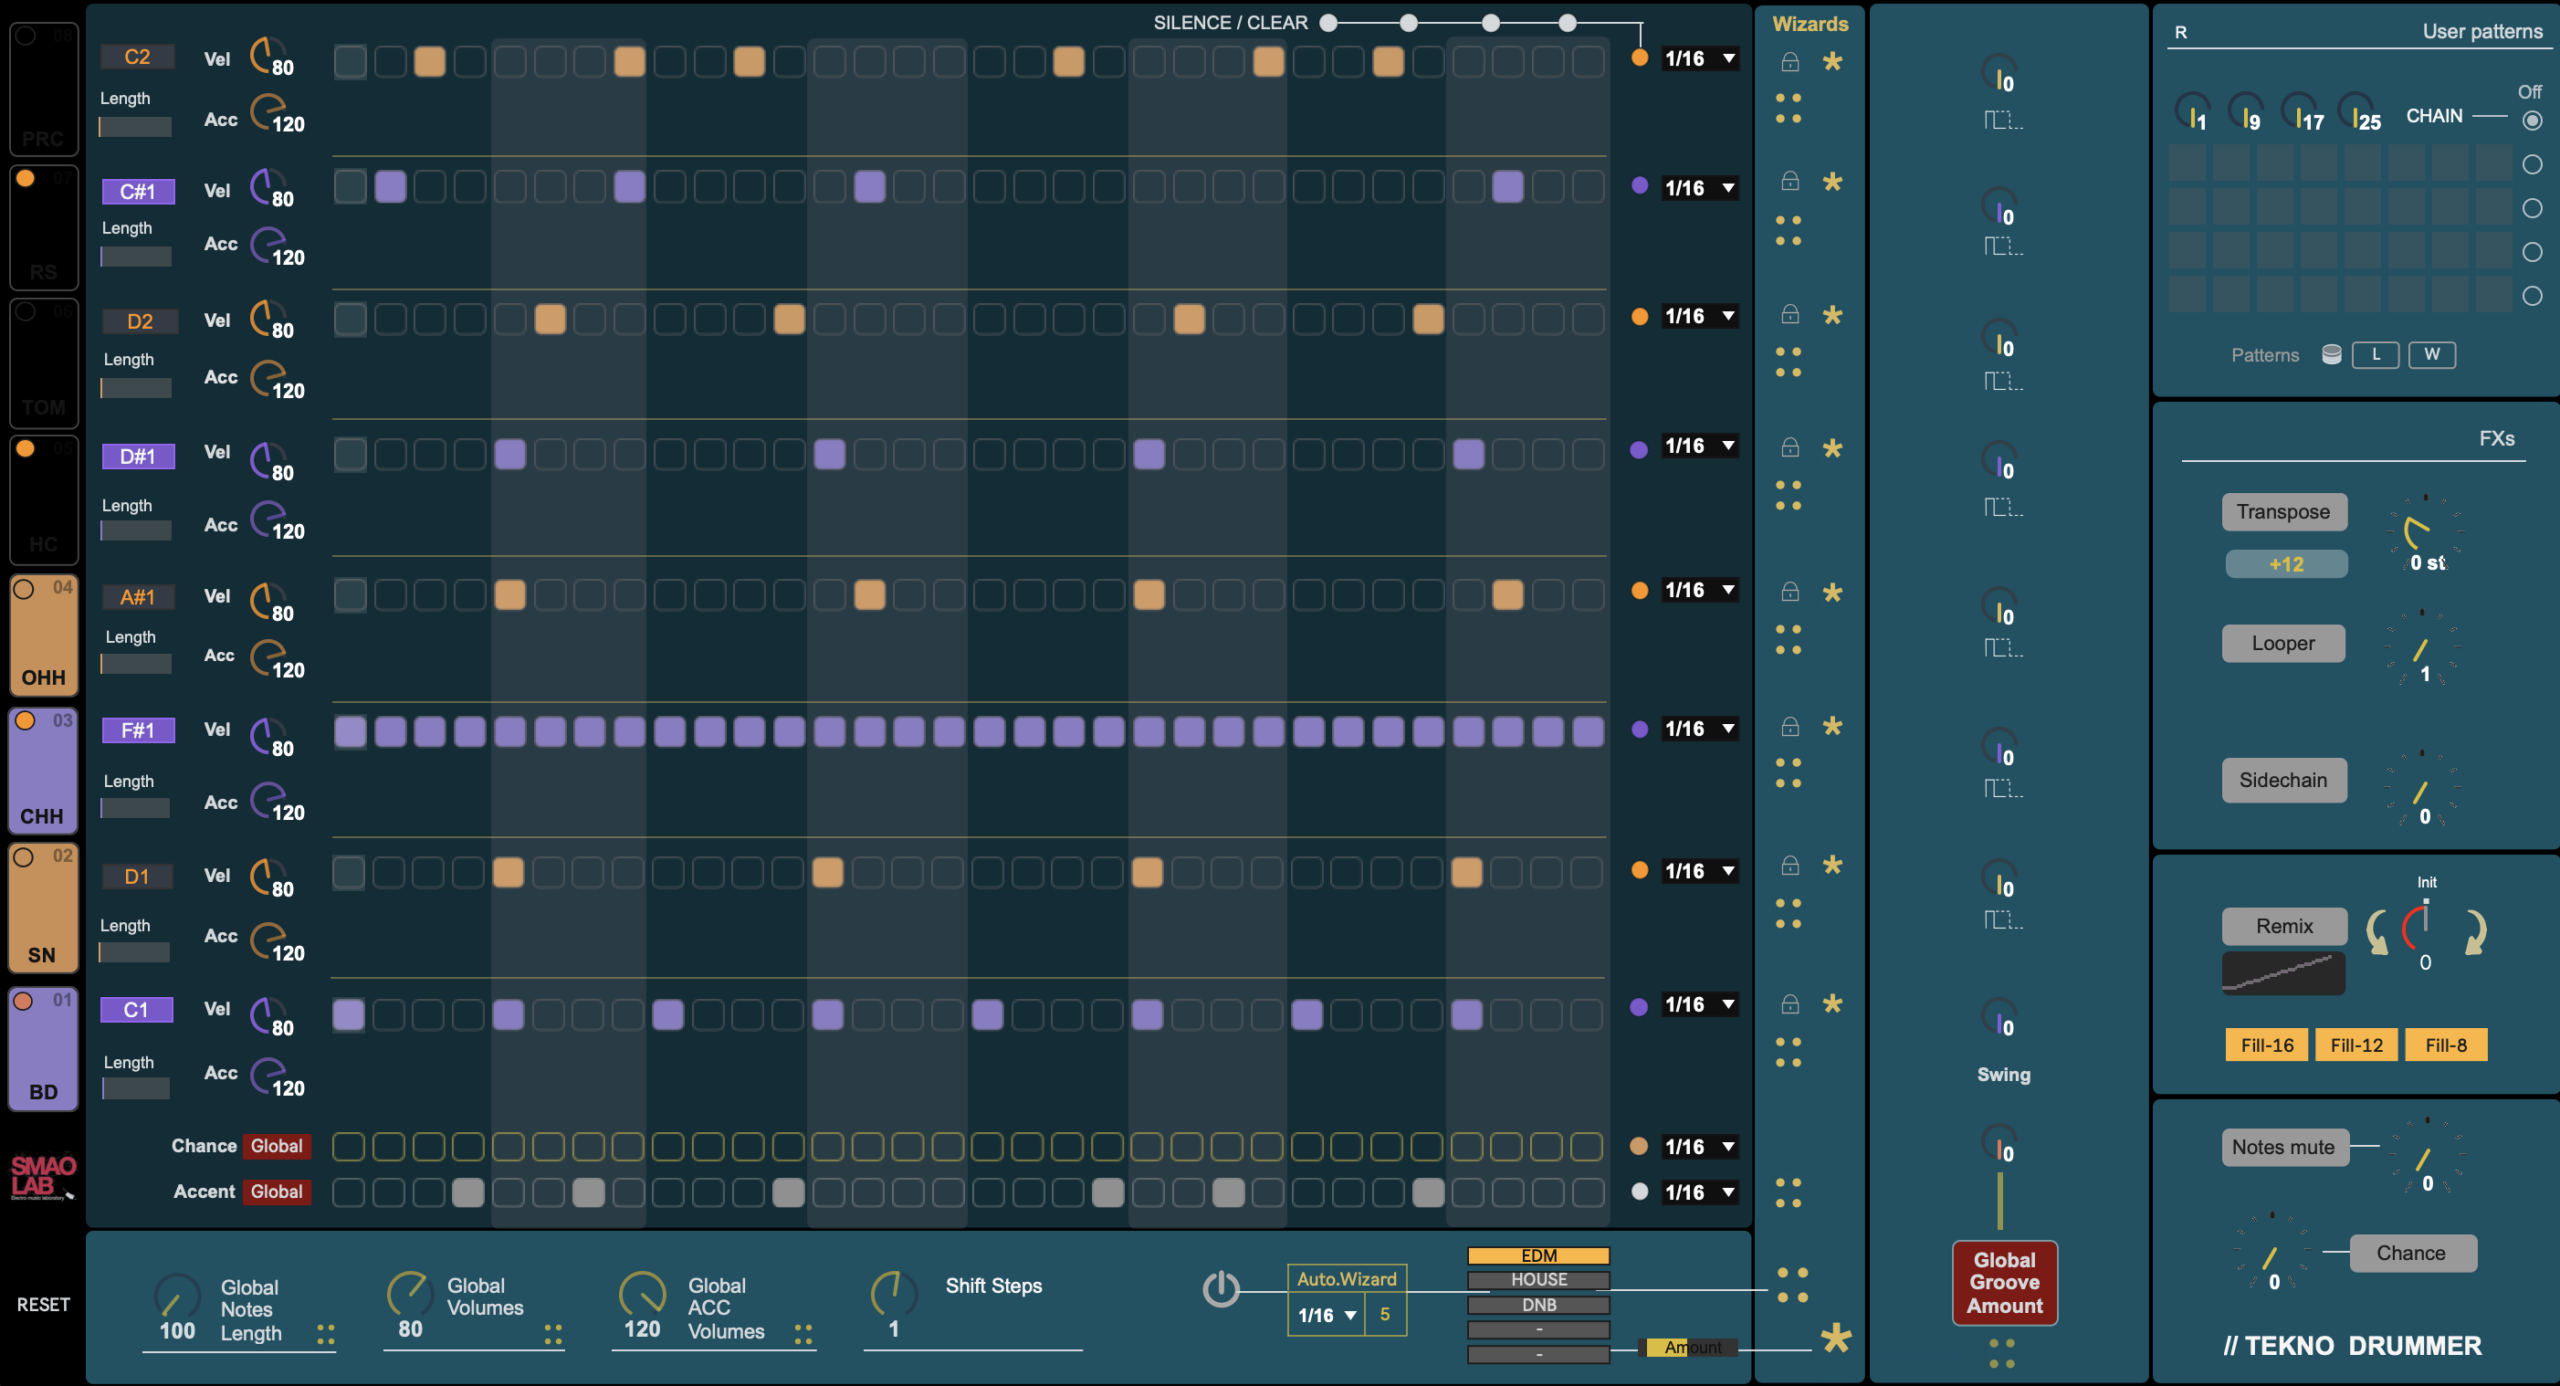Image resolution: width=2560 pixels, height=1386 pixels.
Task: Click the four-dot icon under Global Groove Amount
Action: coord(2002,1354)
